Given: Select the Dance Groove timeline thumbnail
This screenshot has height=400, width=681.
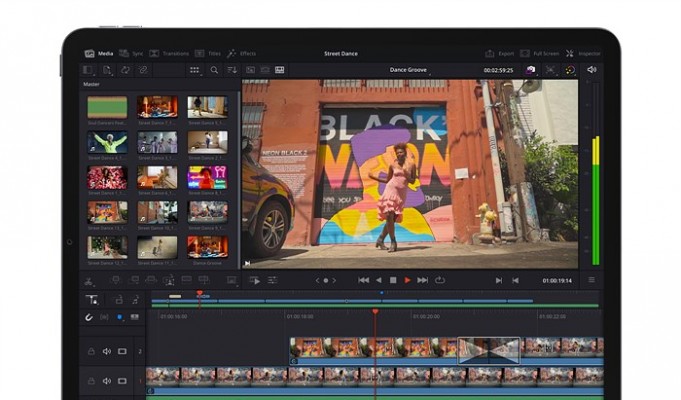Looking at the screenshot, I should pyautogui.click(x=208, y=247).
